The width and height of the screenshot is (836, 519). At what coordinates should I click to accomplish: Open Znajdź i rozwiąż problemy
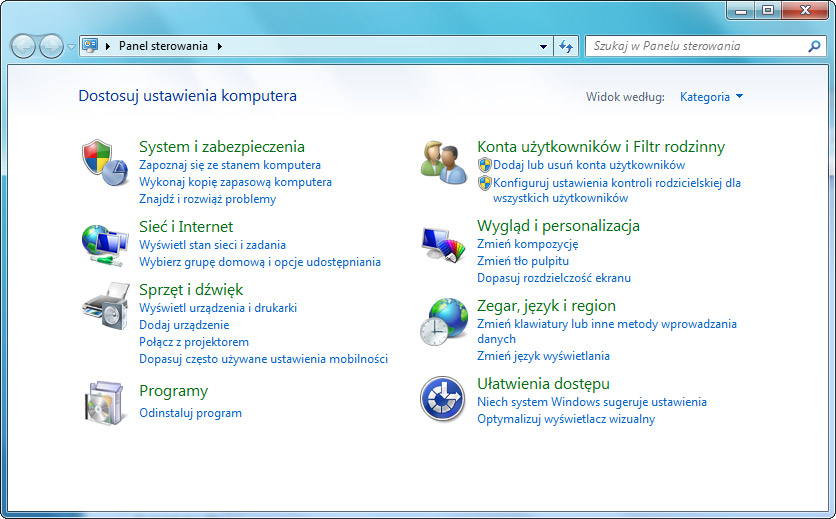point(207,199)
